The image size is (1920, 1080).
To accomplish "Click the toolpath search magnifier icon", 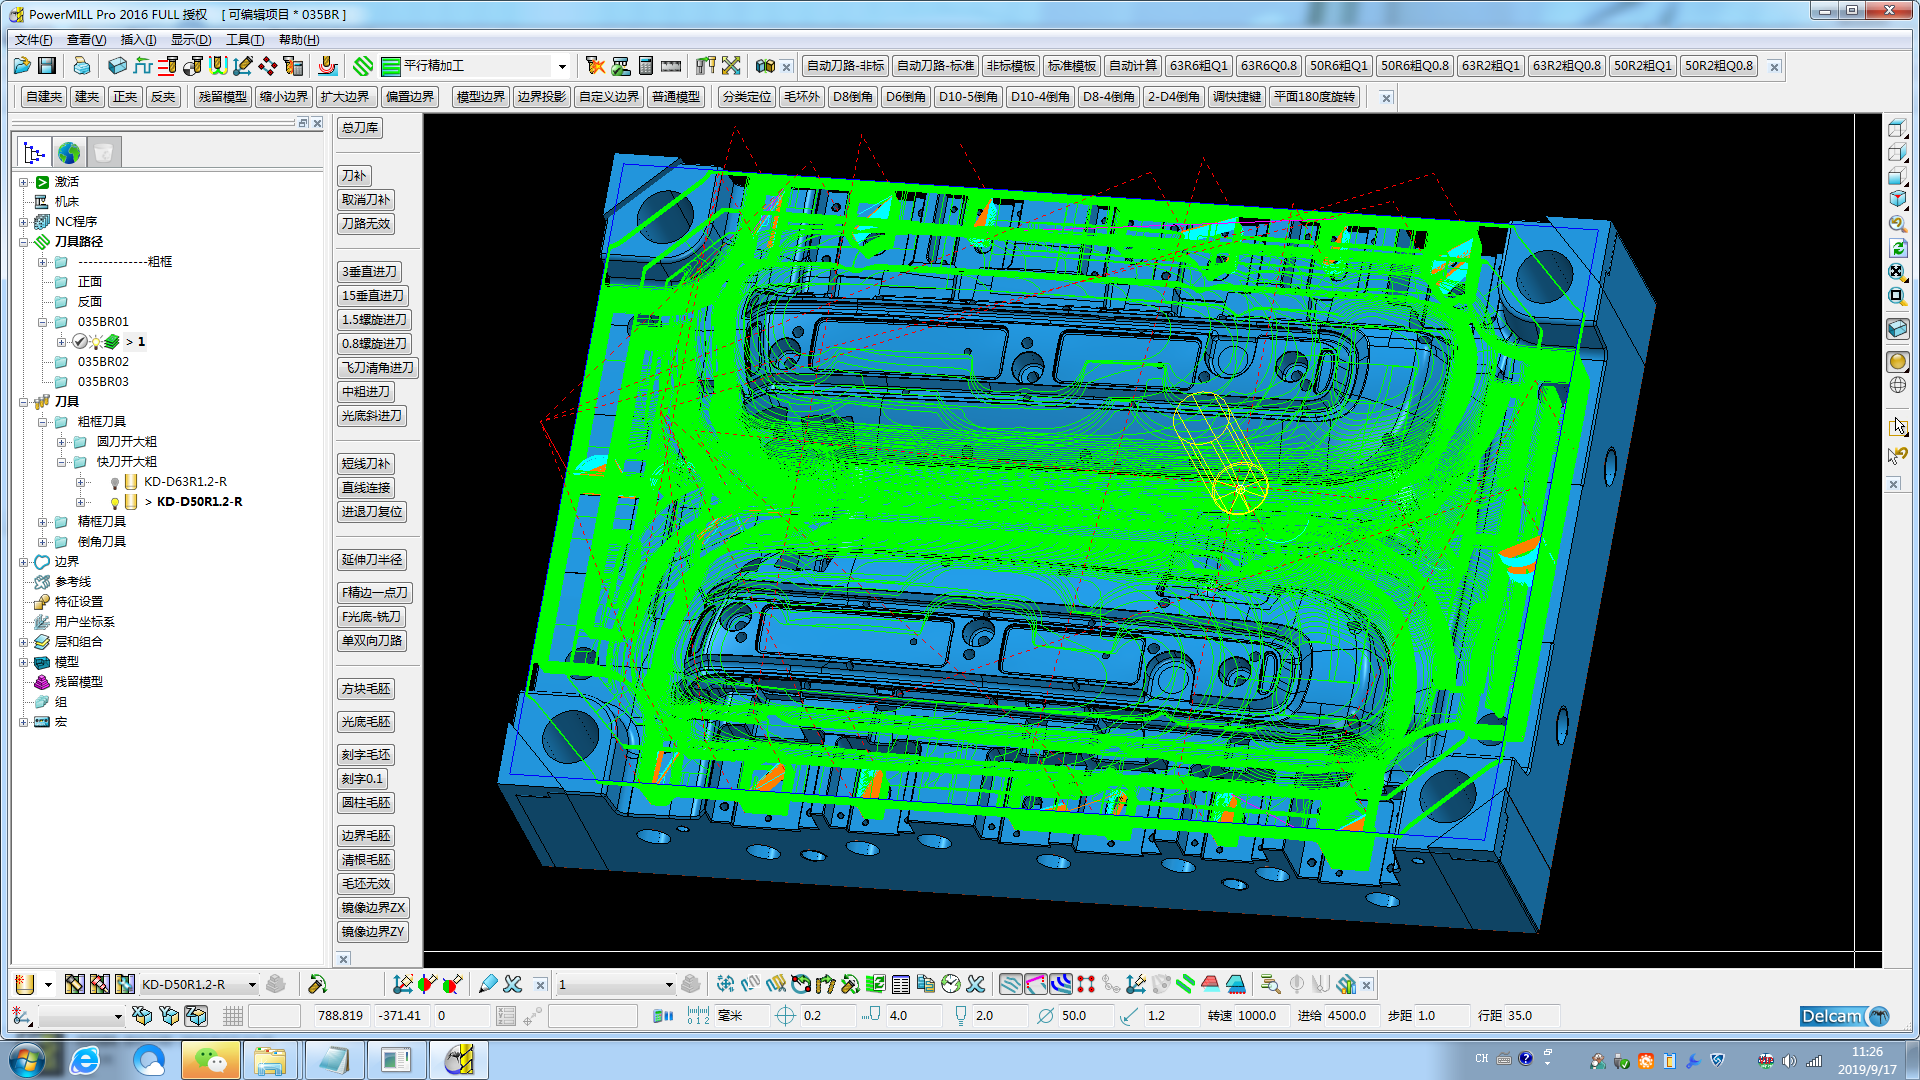I will click(x=1270, y=985).
